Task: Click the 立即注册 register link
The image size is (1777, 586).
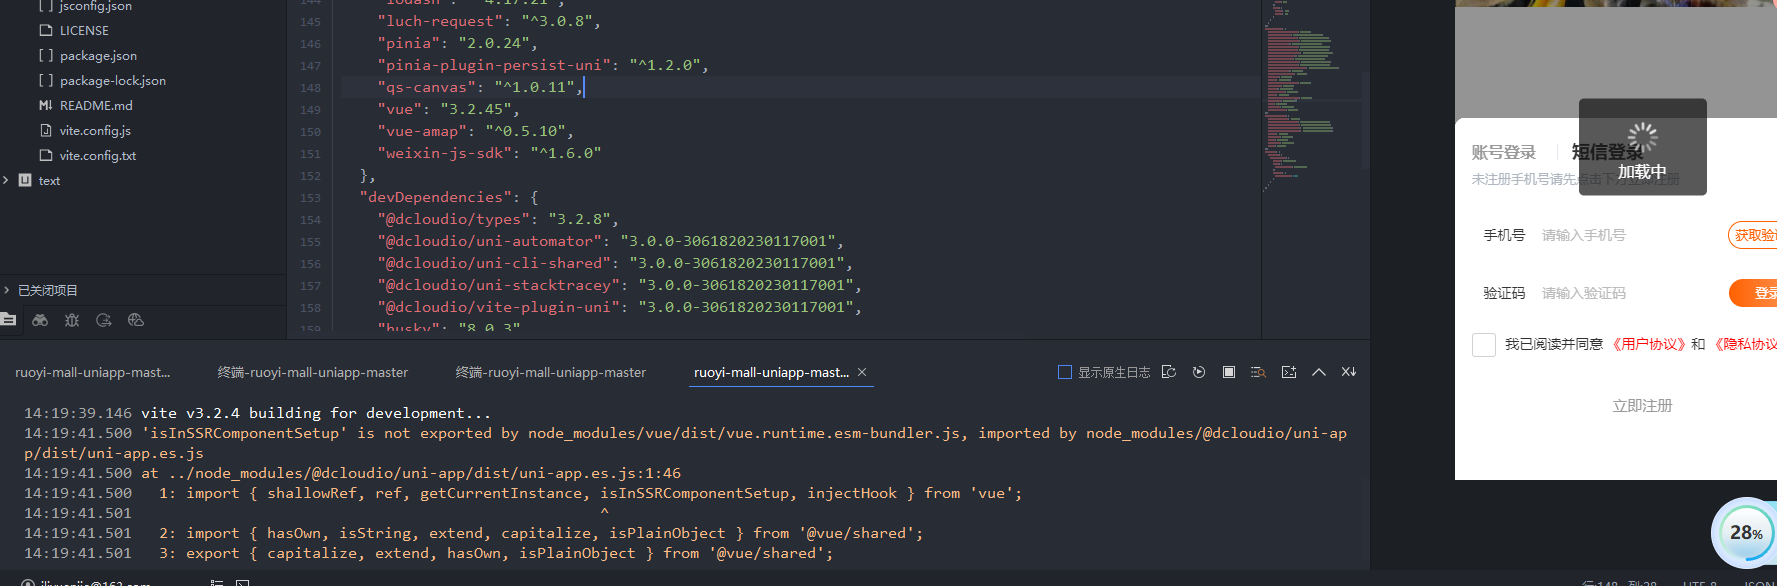Action: 1642,405
